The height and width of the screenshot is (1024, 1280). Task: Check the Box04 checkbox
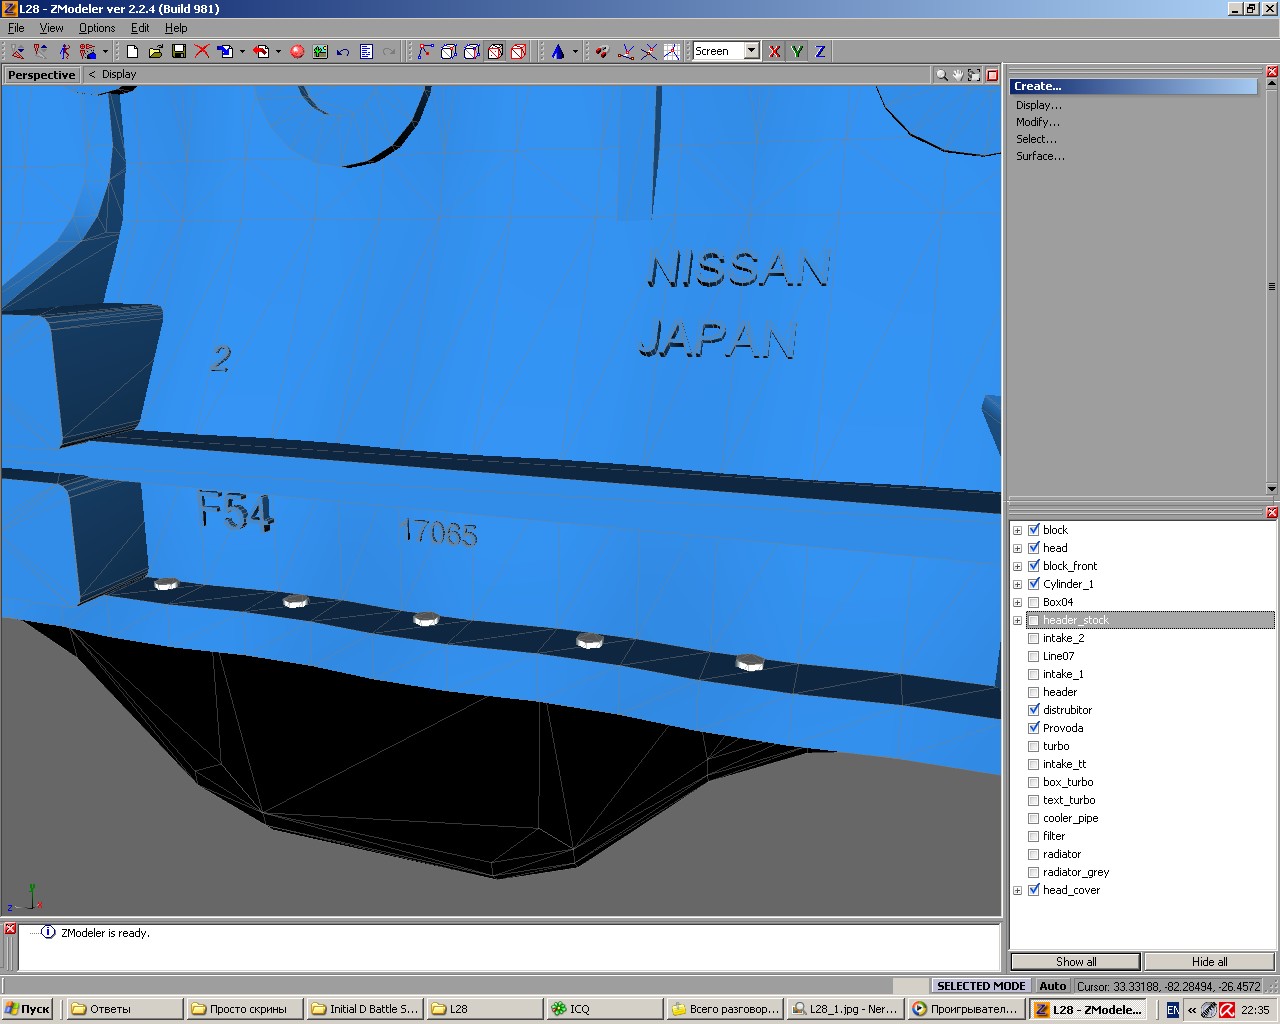click(x=1034, y=602)
